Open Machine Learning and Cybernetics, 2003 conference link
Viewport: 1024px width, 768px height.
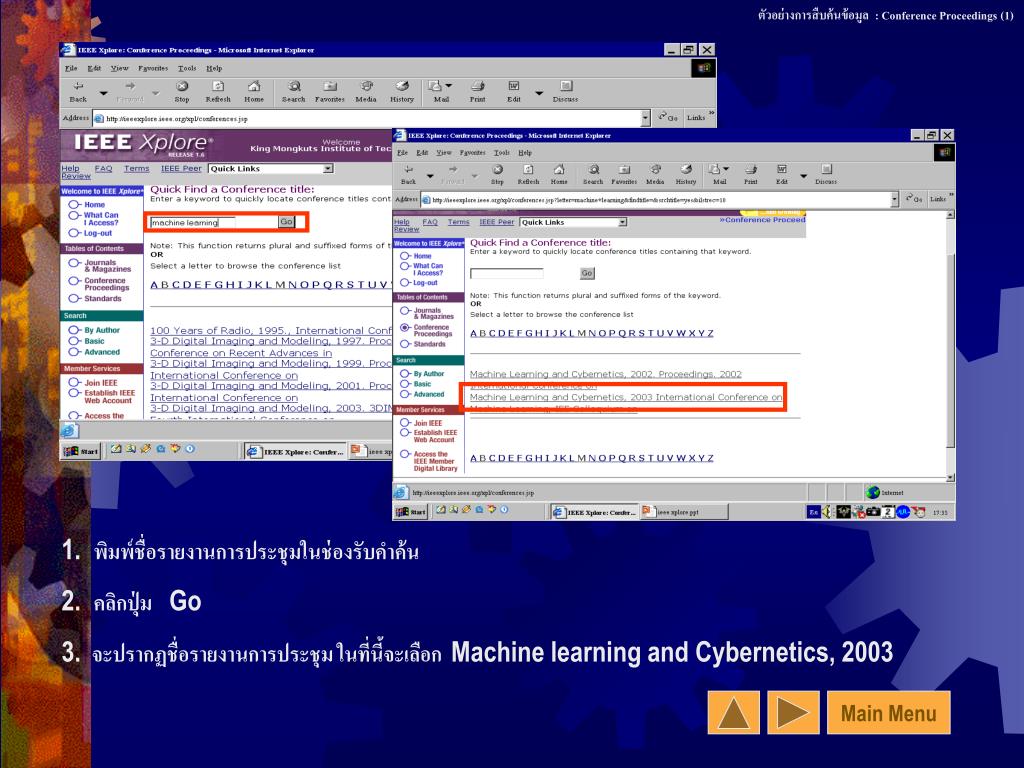tap(626, 397)
